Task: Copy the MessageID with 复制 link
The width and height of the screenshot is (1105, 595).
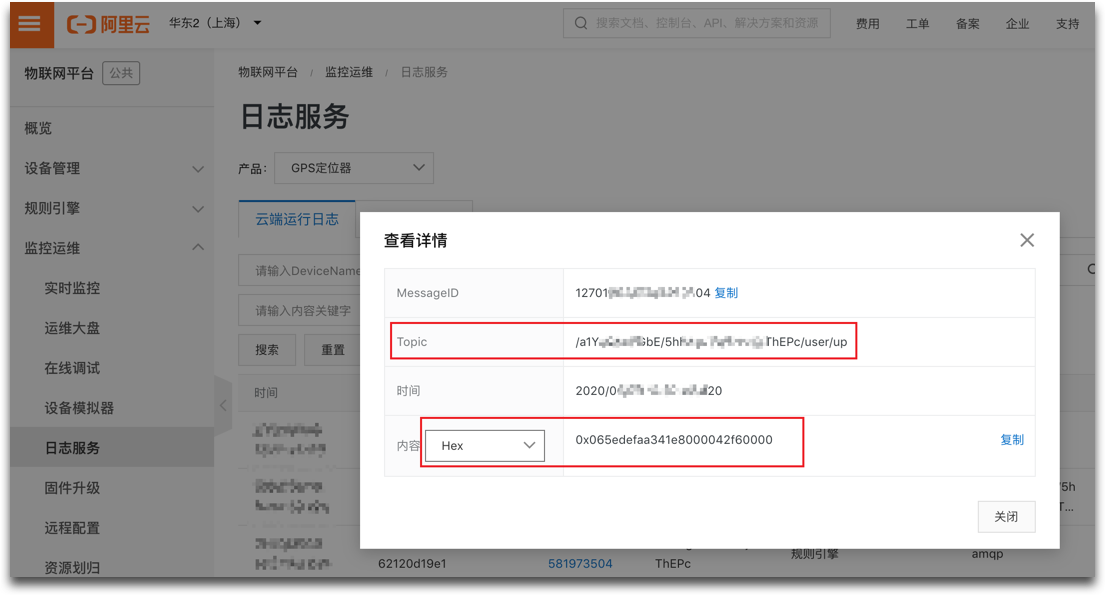Action: pos(726,293)
